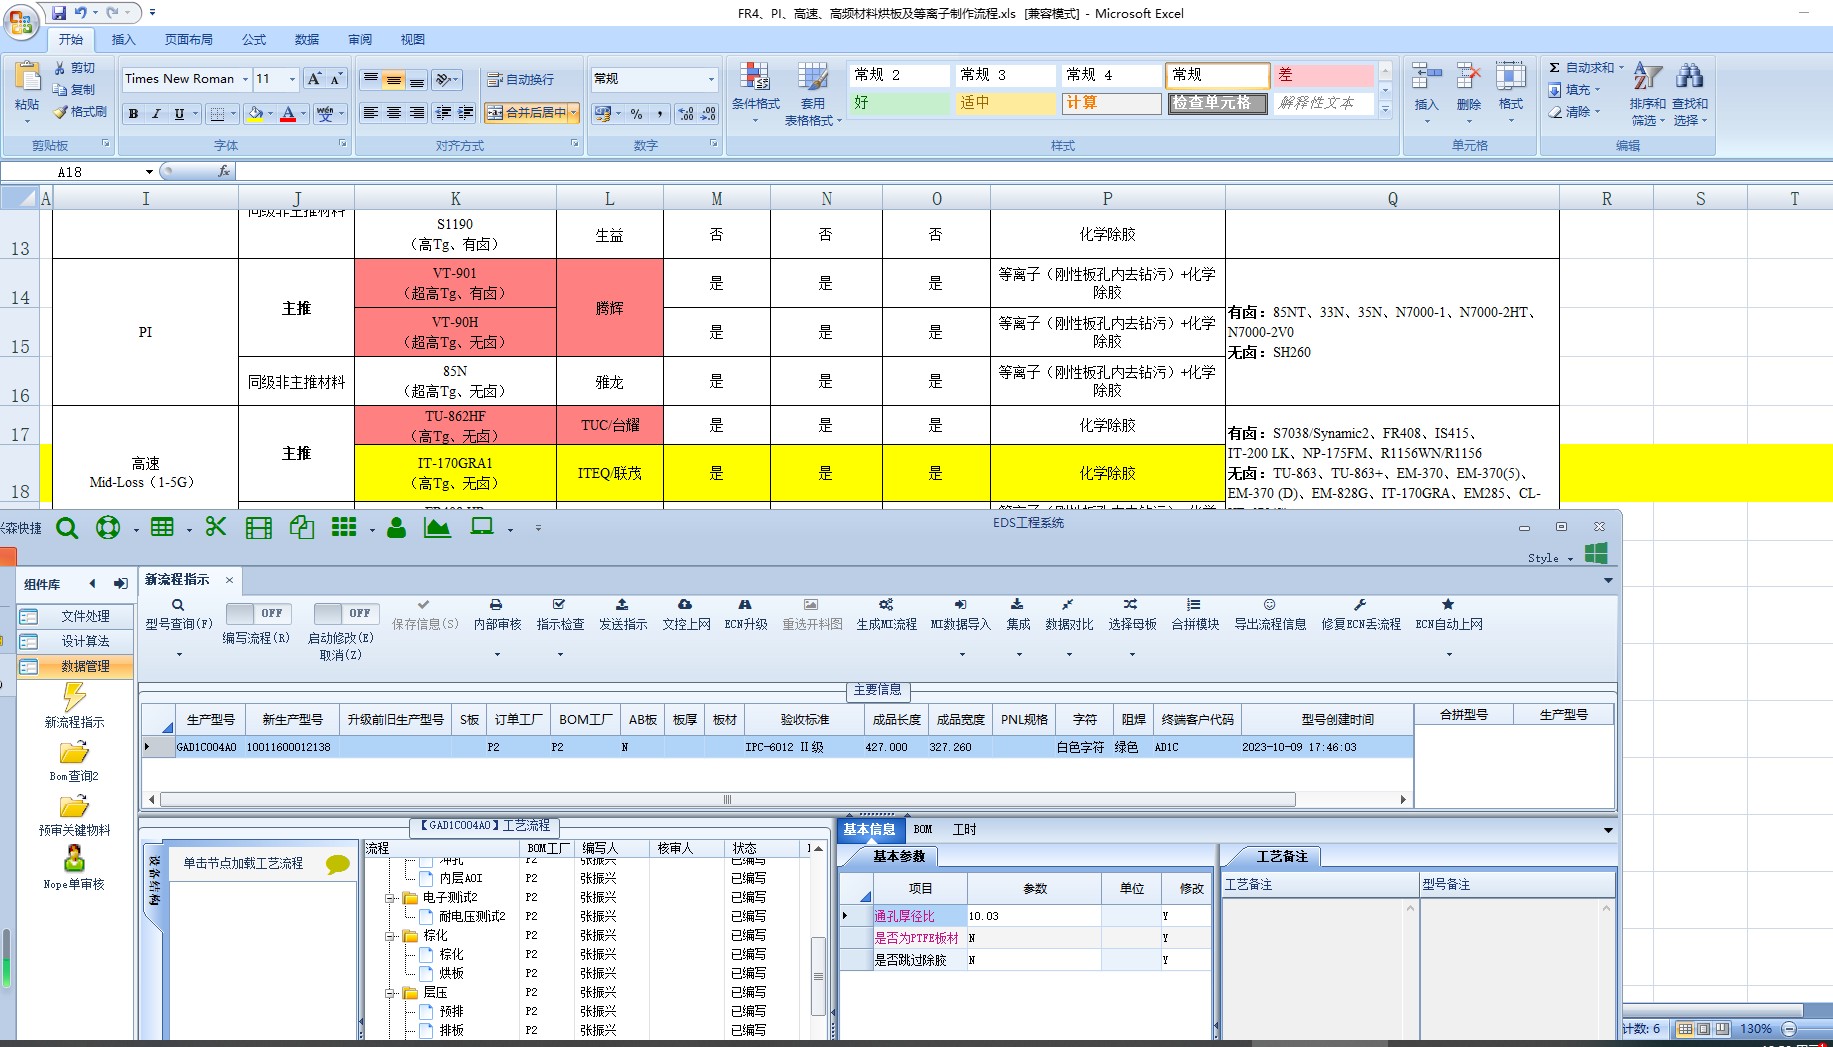The height and width of the screenshot is (1047, 1833).
Task: Click the 文件处理 sidebar button
Action: pyautogui.click(x=75, y=616)
